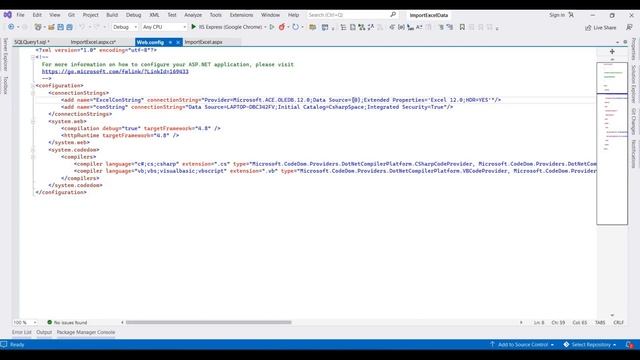640x360 pixels.
Task: Open the Analyze menu
Action: [x=193, y=15]
